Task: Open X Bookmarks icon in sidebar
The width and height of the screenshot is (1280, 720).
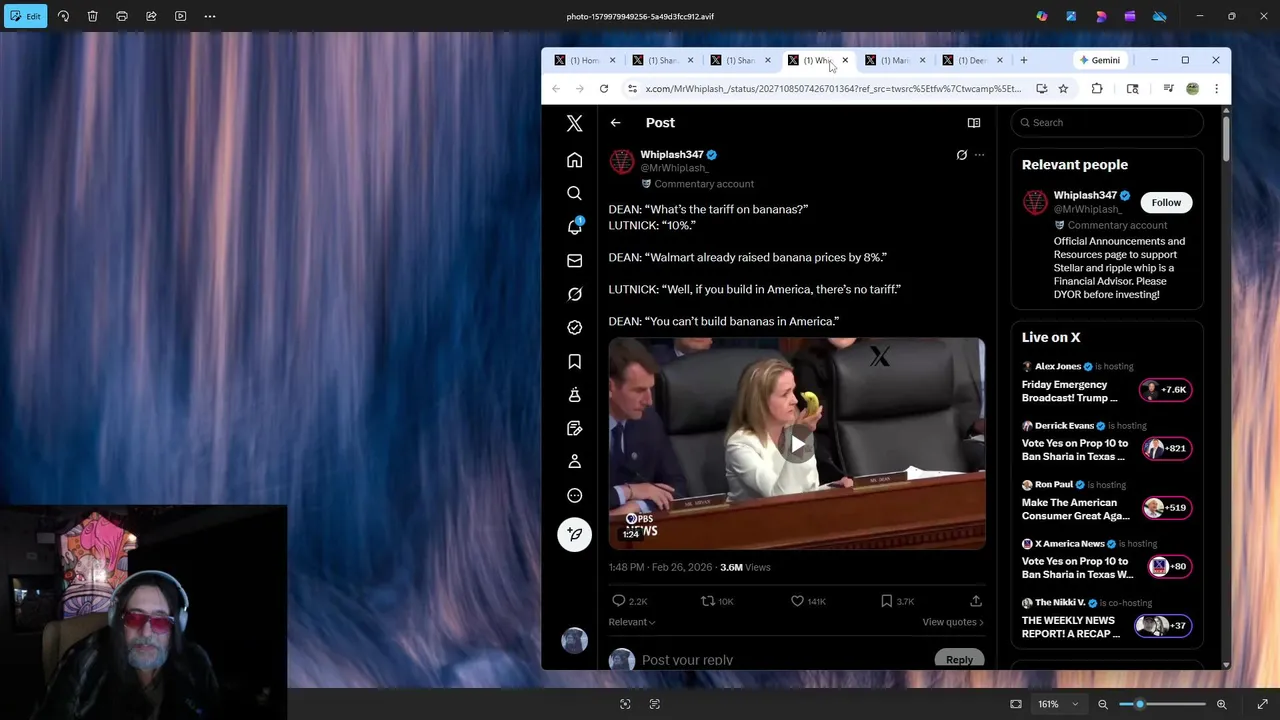Action: [x=574, y=361]
